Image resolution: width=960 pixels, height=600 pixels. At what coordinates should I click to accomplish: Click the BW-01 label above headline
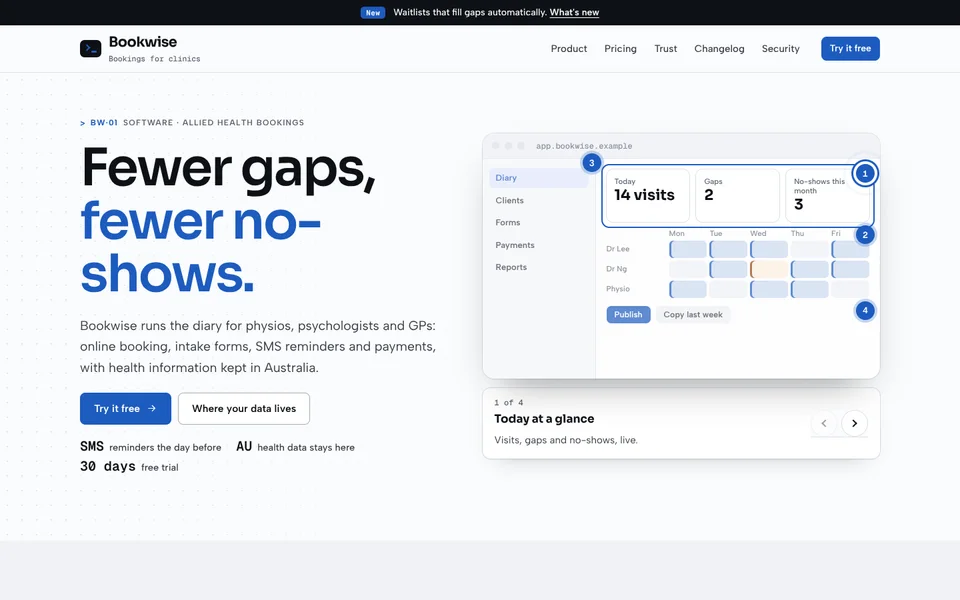click(x=103, y=122)
